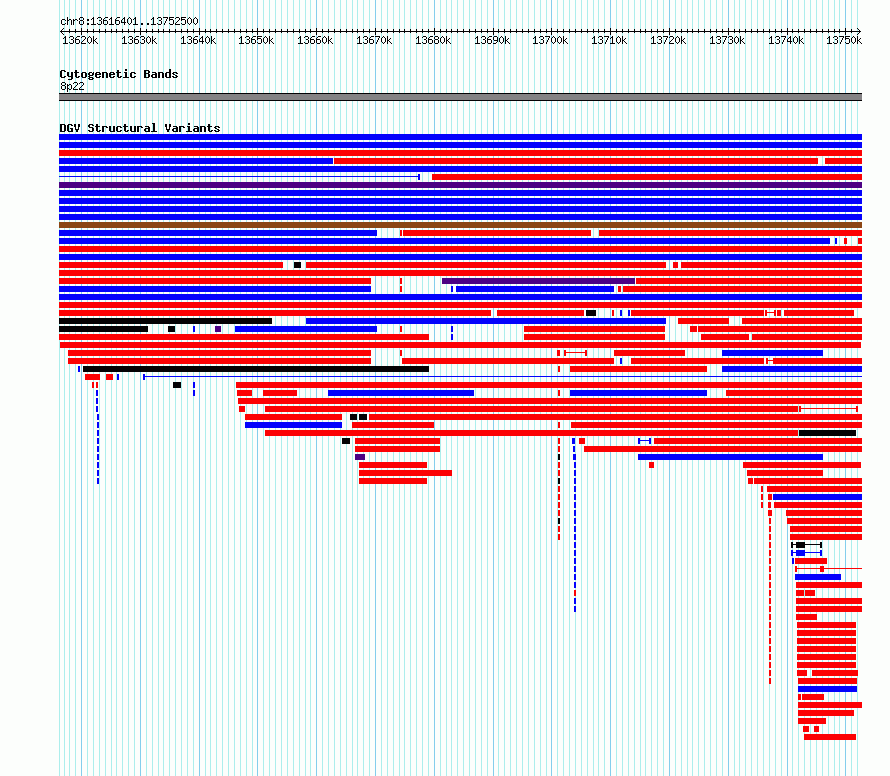Select the blue bar from 13665k to 13688k

(x=401, y=393)
